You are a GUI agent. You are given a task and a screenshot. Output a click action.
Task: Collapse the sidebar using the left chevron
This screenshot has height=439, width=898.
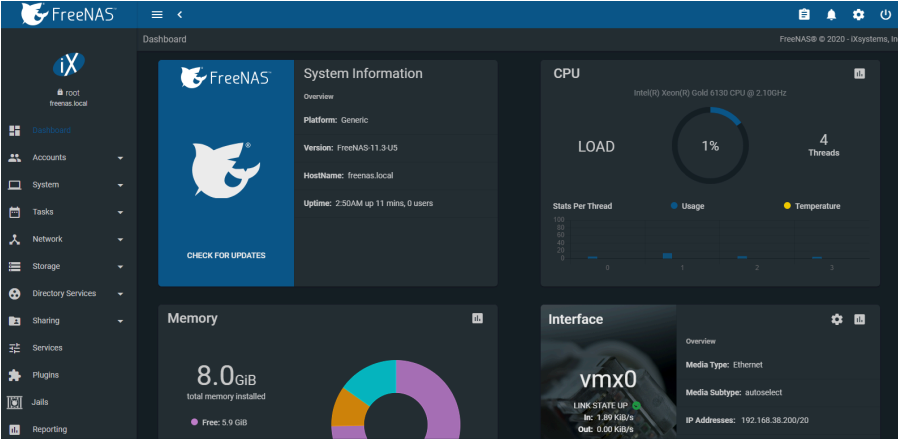coord(180,15)
